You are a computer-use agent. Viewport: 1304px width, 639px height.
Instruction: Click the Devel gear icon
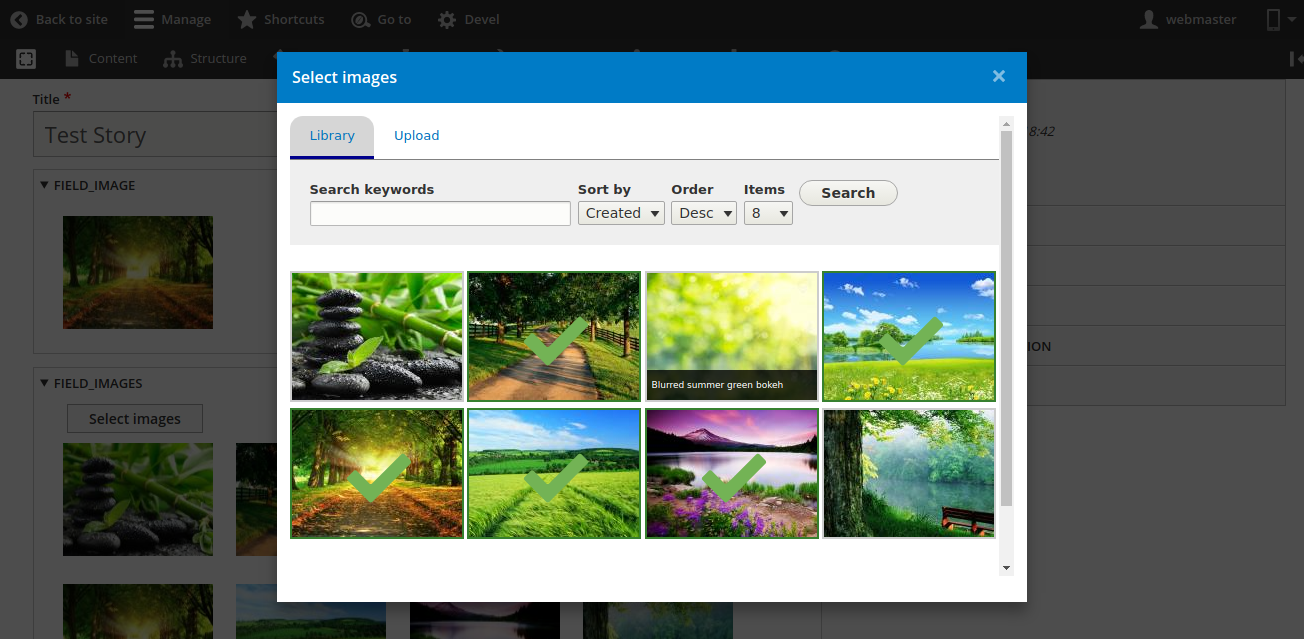click(447, 20)
